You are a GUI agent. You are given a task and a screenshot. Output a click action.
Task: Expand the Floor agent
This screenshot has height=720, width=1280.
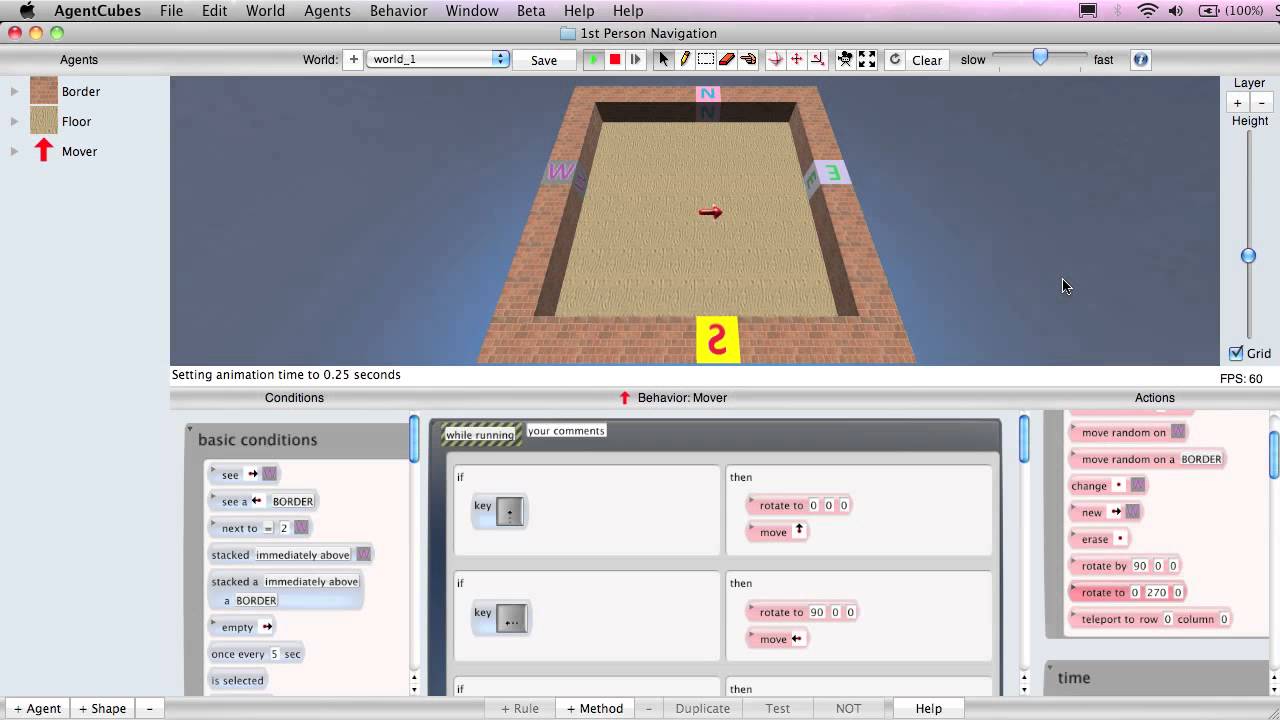coord(14,121)
